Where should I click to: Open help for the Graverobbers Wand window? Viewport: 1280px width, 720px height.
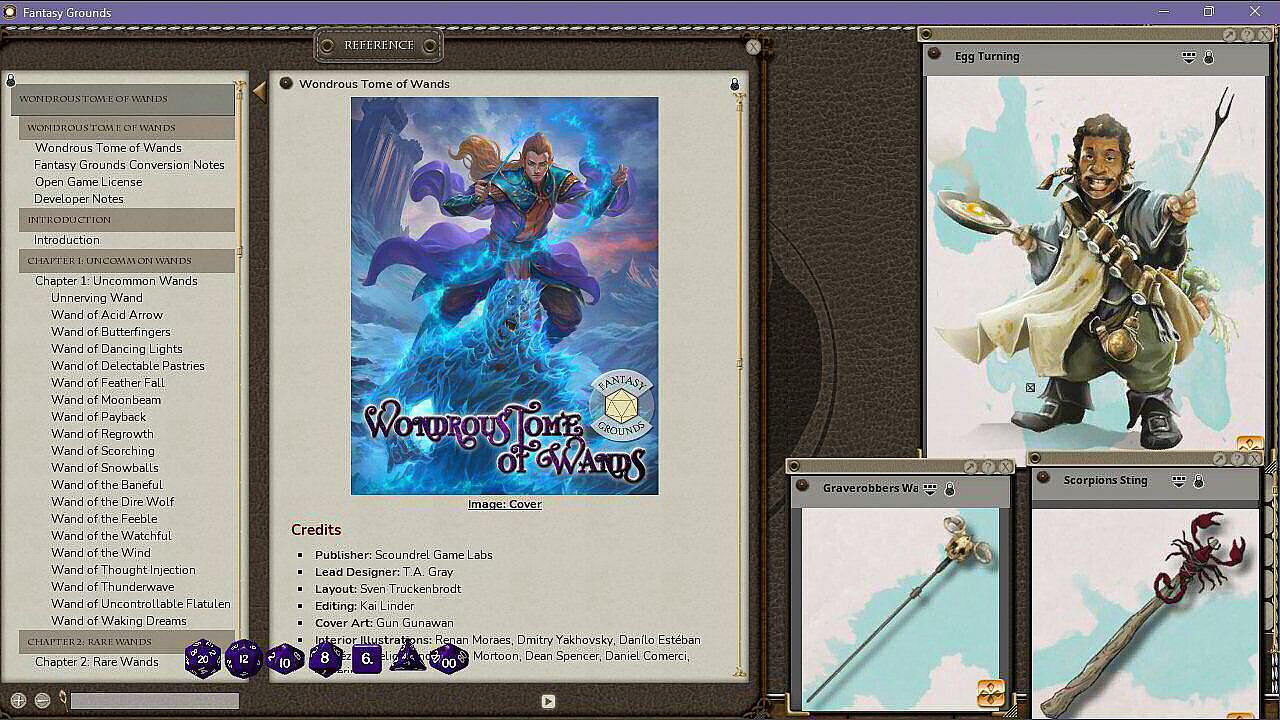(x=988, y=467)
